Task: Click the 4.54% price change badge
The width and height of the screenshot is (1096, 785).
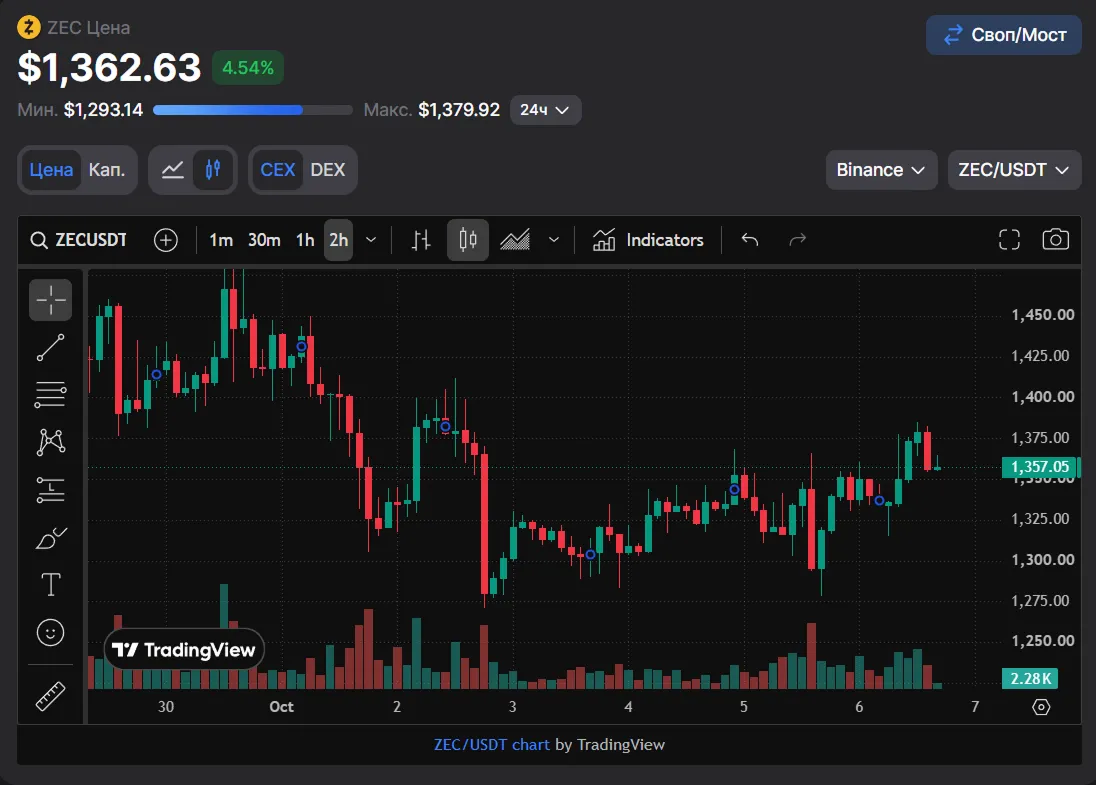Action: click(x=248, y=68)
